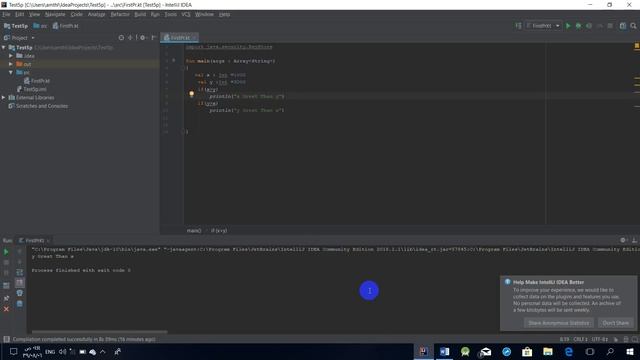Toggle soft-wrap in Run console toolbar
This screenshot has height=360, width=640.
click(x=20, y=272)
